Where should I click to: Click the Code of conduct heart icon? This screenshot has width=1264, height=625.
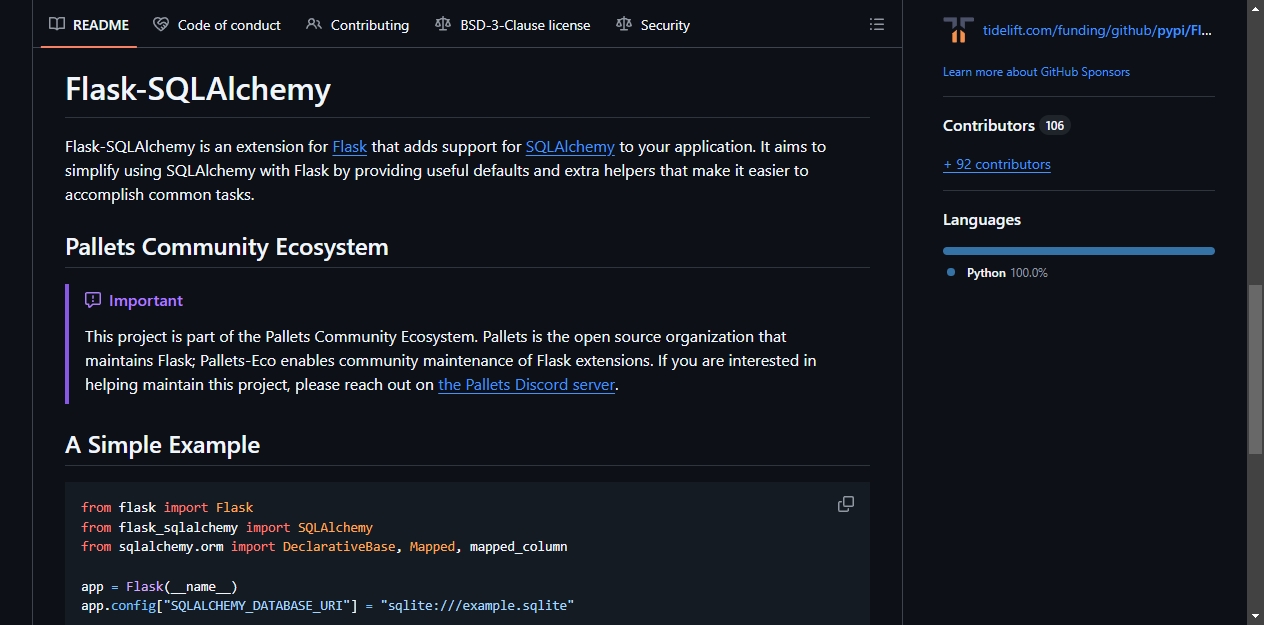point(161,25)
